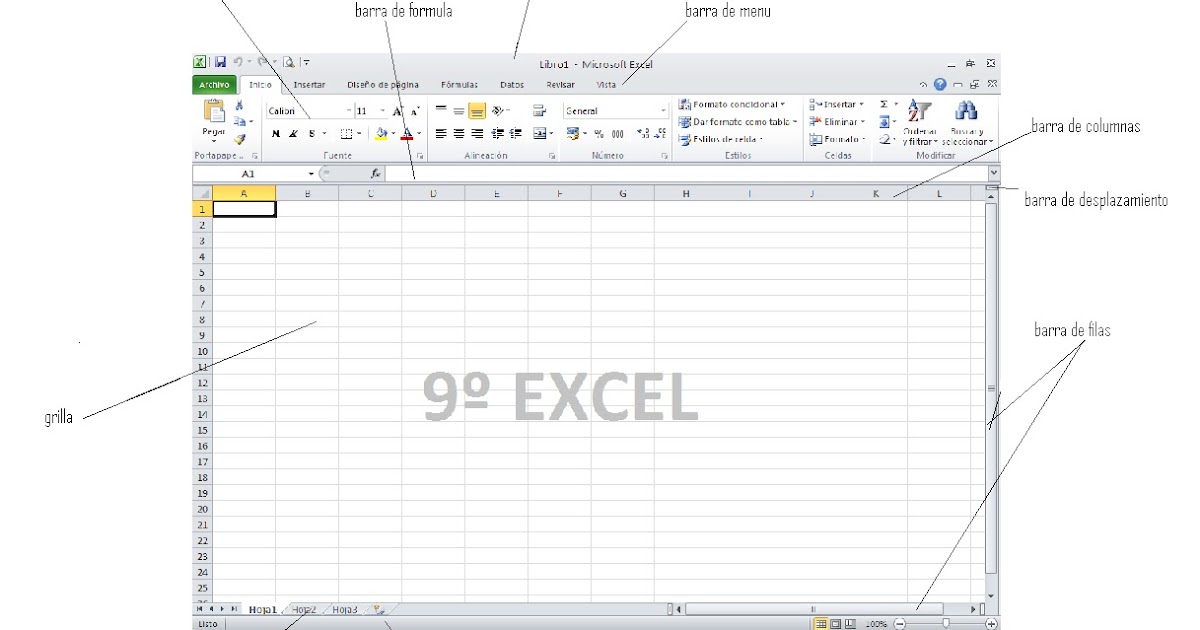This screenshot has height=630, width=1200.
Task: Open the font size dropdown
Action: pyautogui.click(x=381, y=110)
